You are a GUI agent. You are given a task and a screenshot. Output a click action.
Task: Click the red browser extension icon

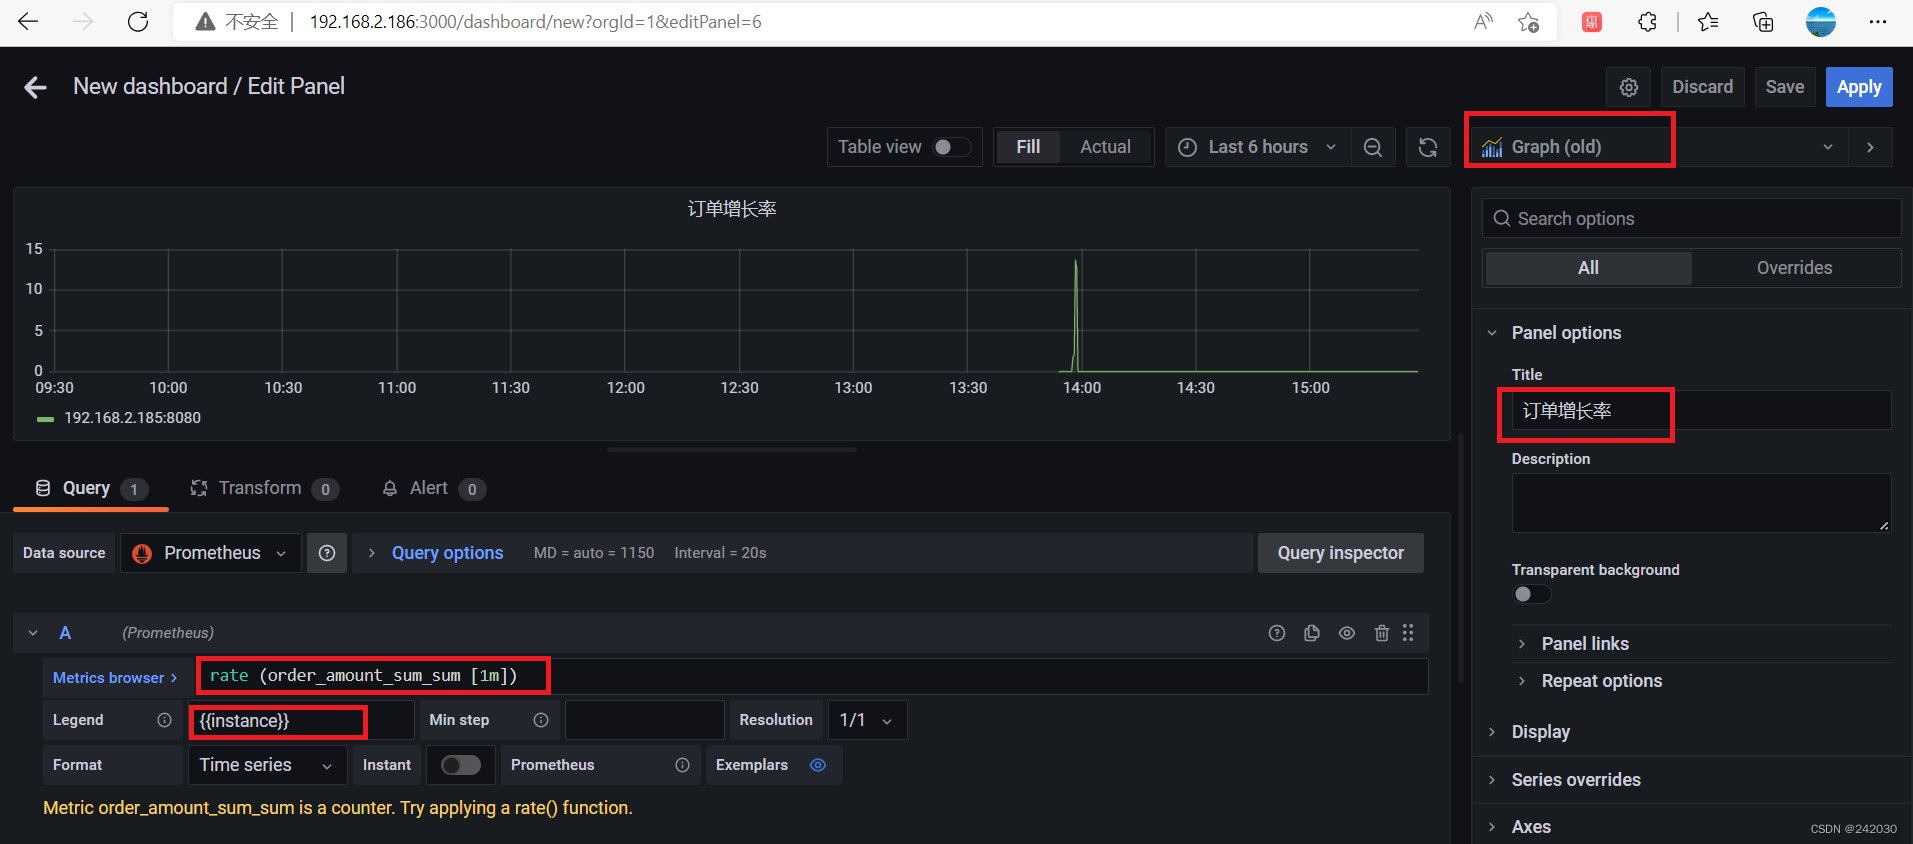1592,22
